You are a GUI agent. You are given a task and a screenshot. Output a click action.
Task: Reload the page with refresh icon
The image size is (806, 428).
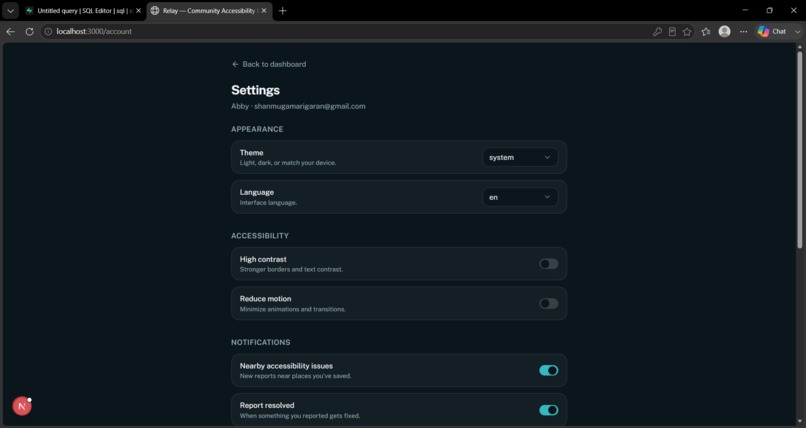[x=29, y=31]
